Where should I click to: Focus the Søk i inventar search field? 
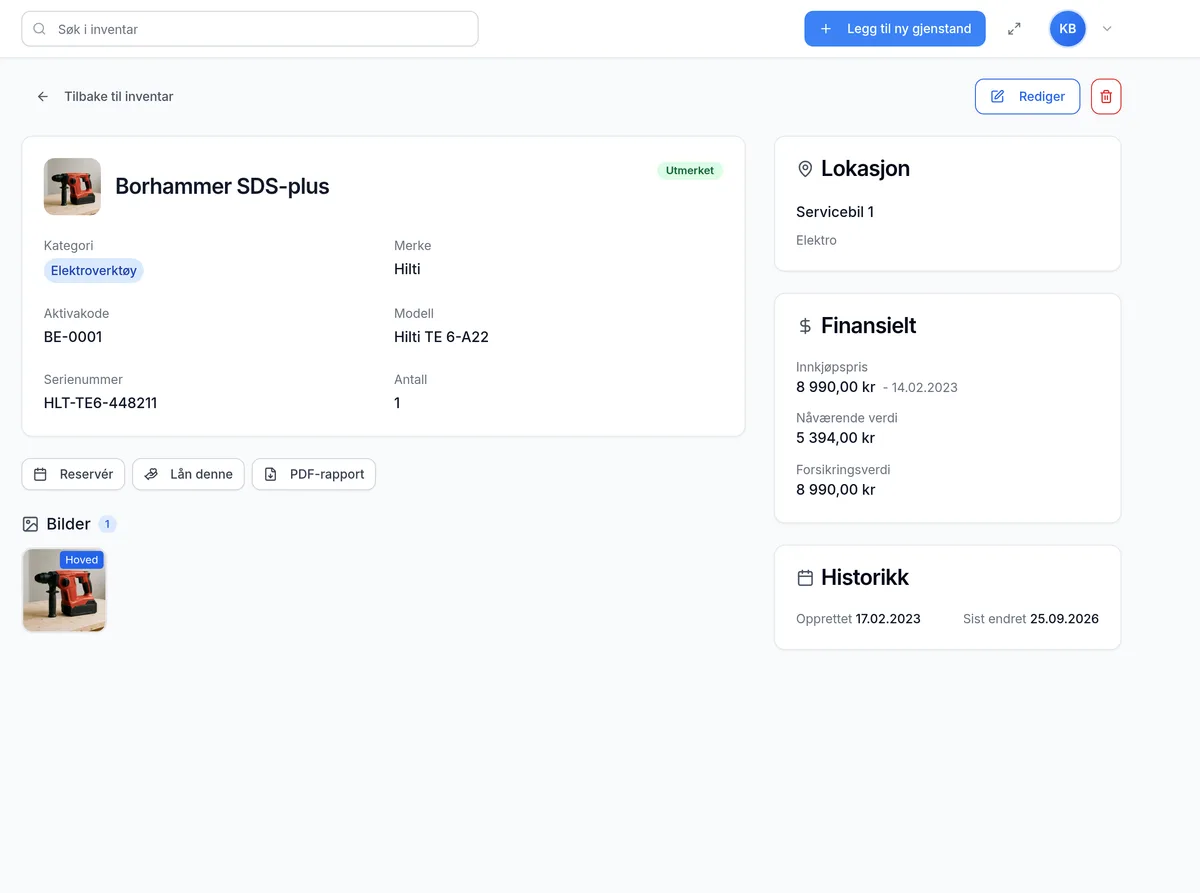click(250, 29)
